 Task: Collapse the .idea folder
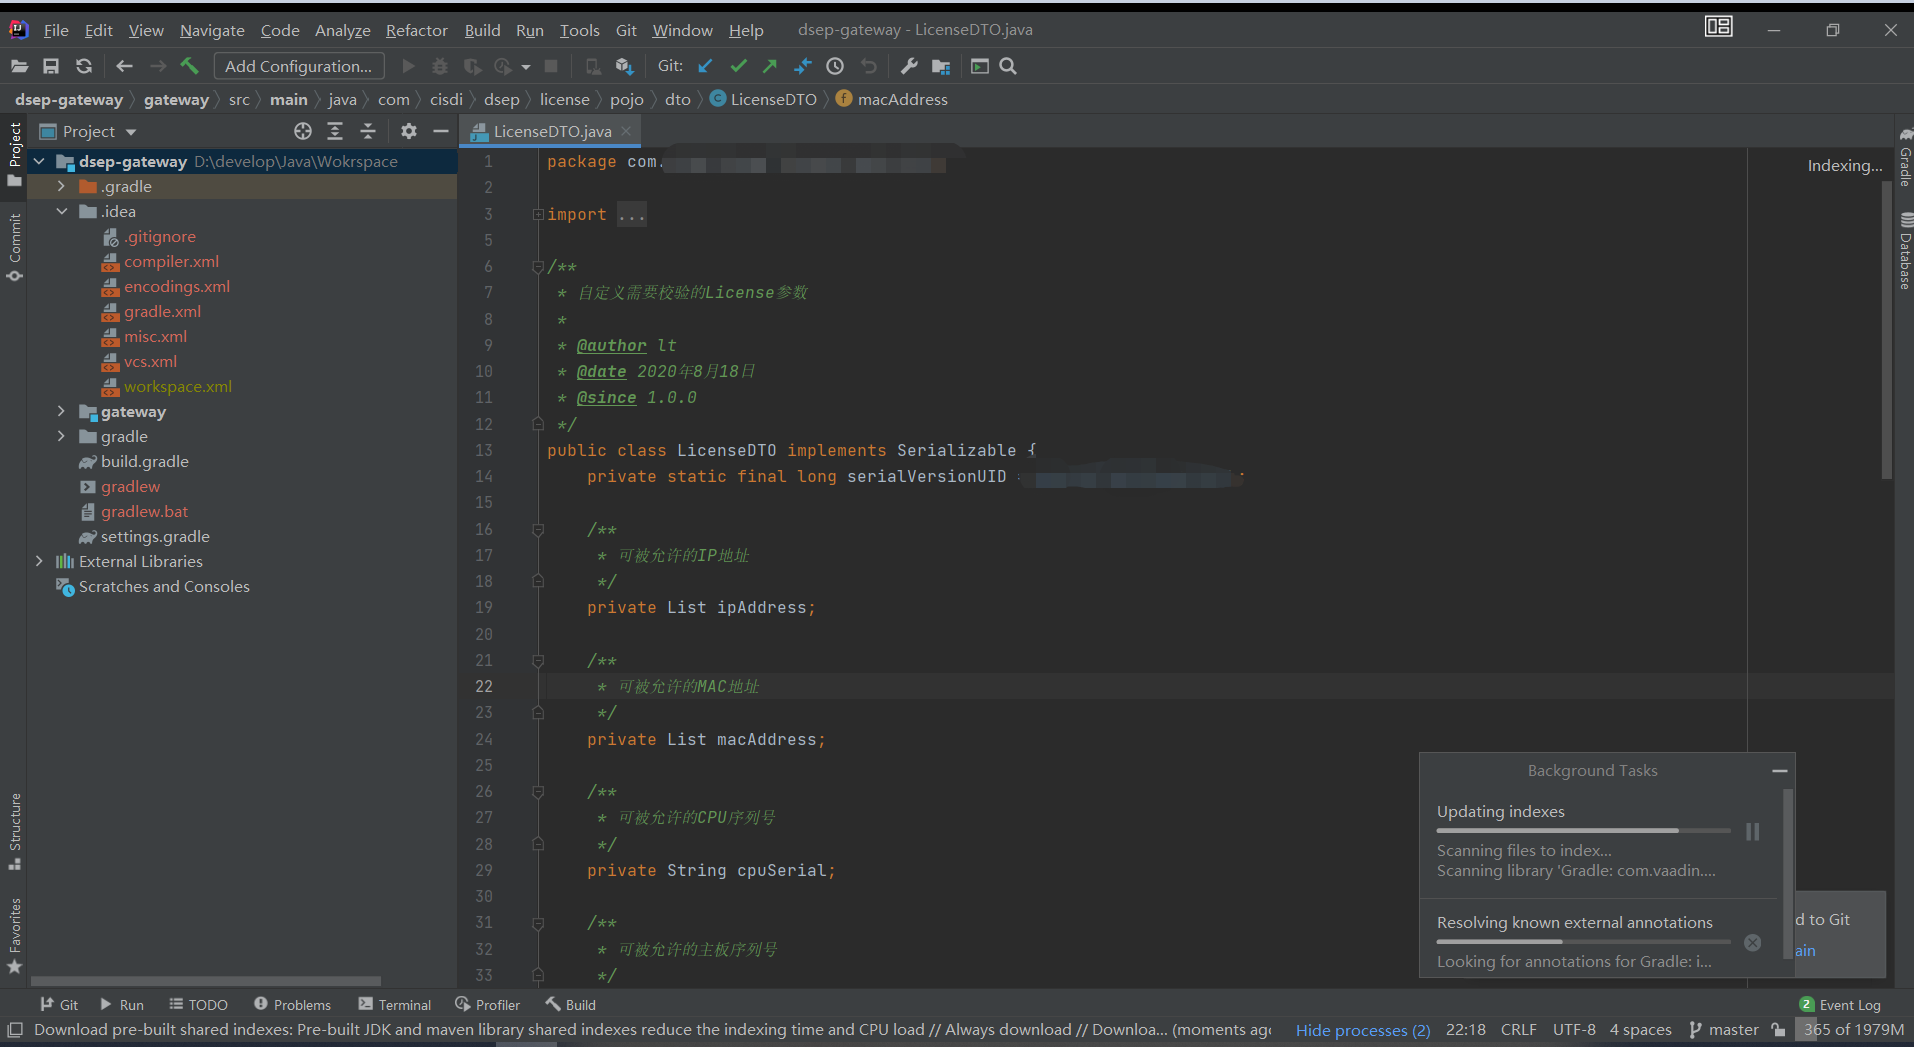coord(61,211)
